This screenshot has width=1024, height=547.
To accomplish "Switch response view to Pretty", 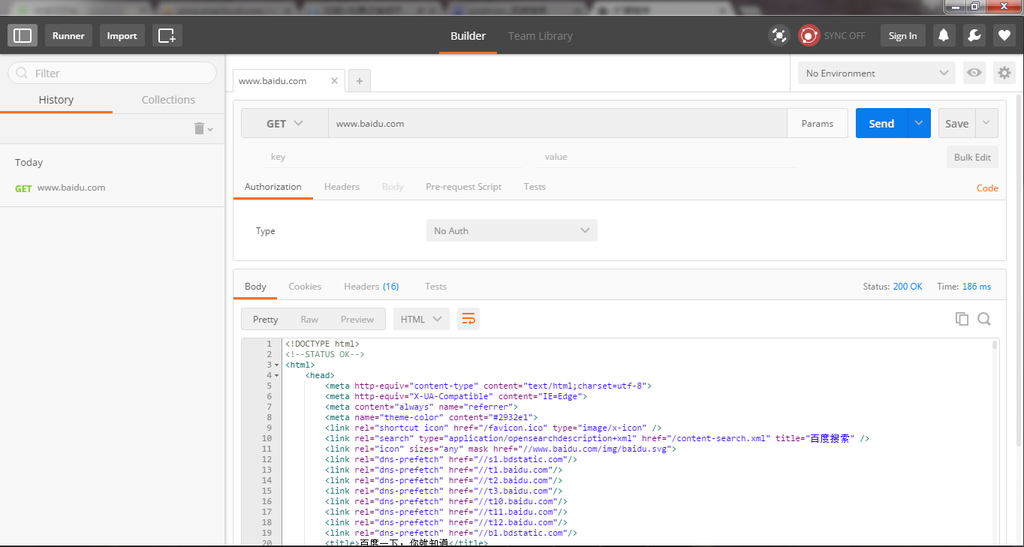I will [265, 319].
